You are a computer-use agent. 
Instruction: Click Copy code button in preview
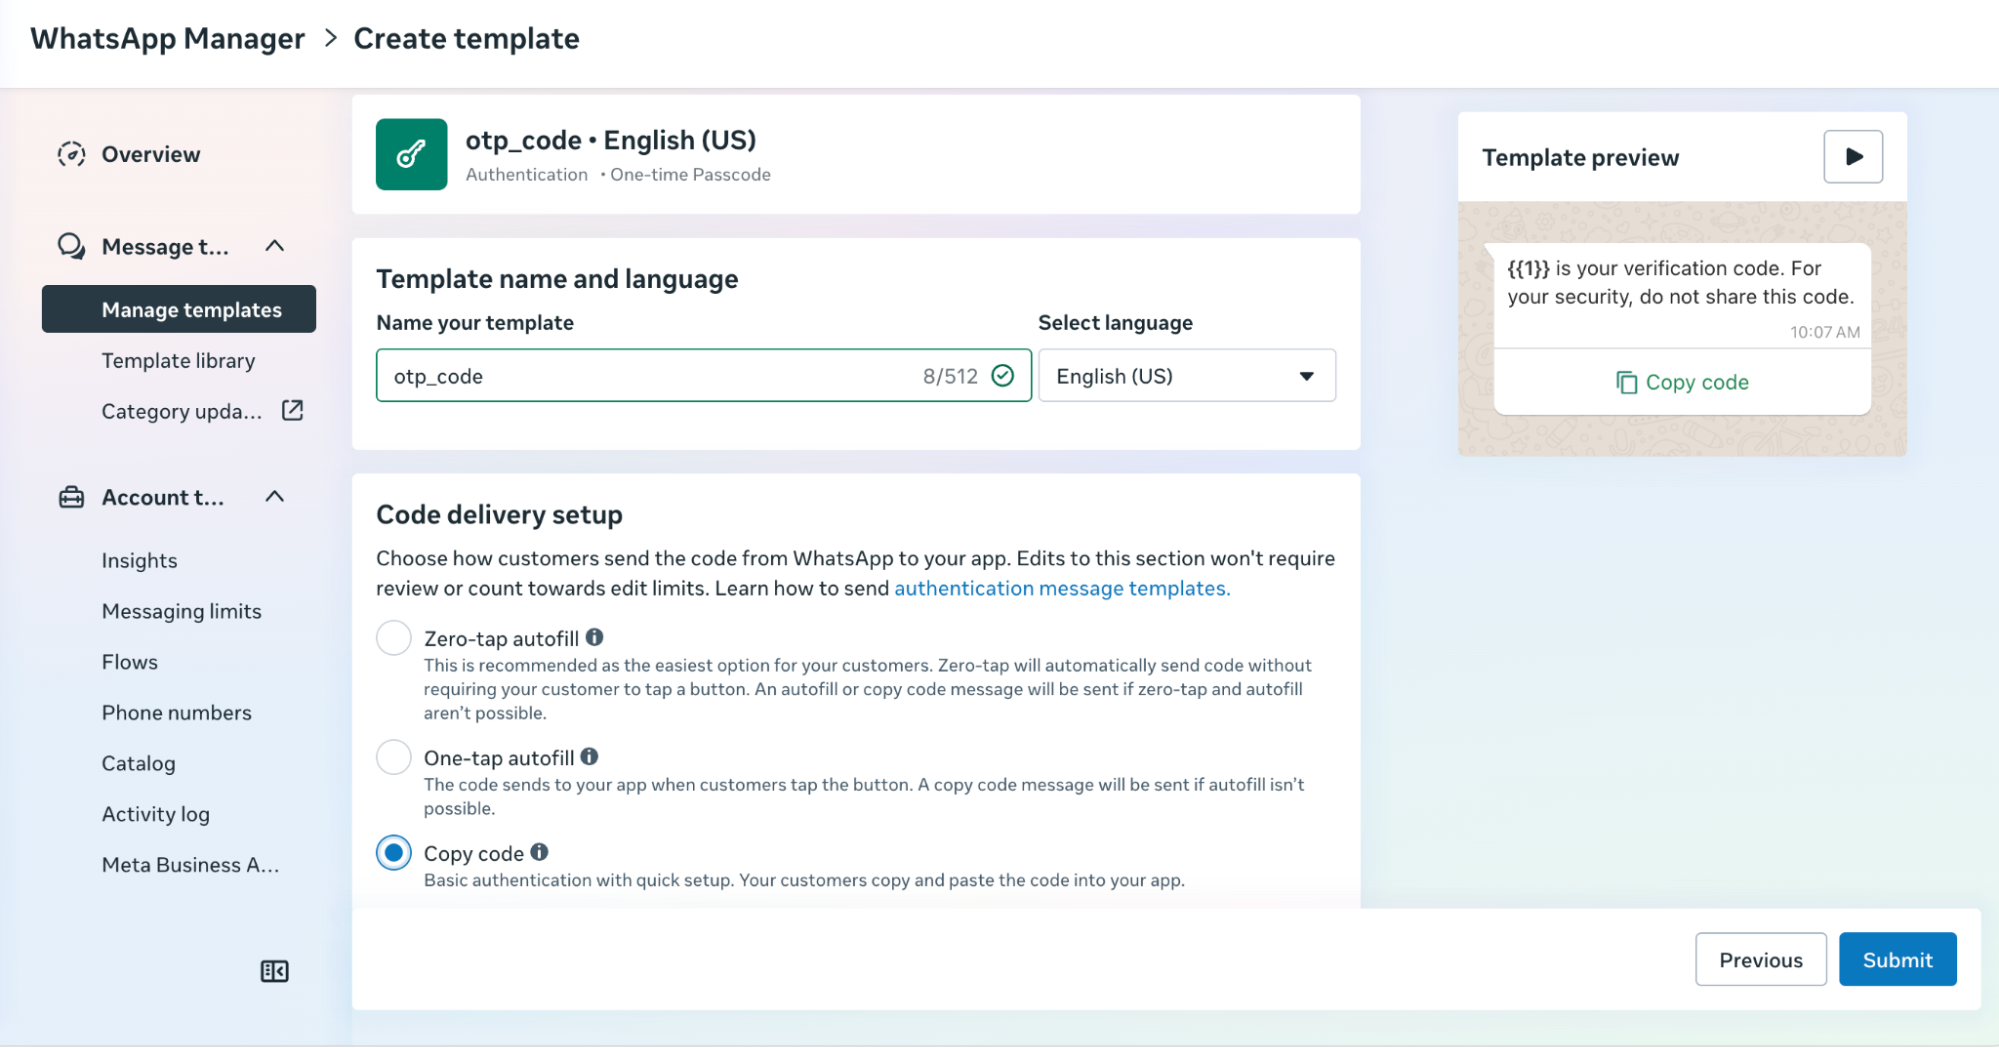(1682, 382)
